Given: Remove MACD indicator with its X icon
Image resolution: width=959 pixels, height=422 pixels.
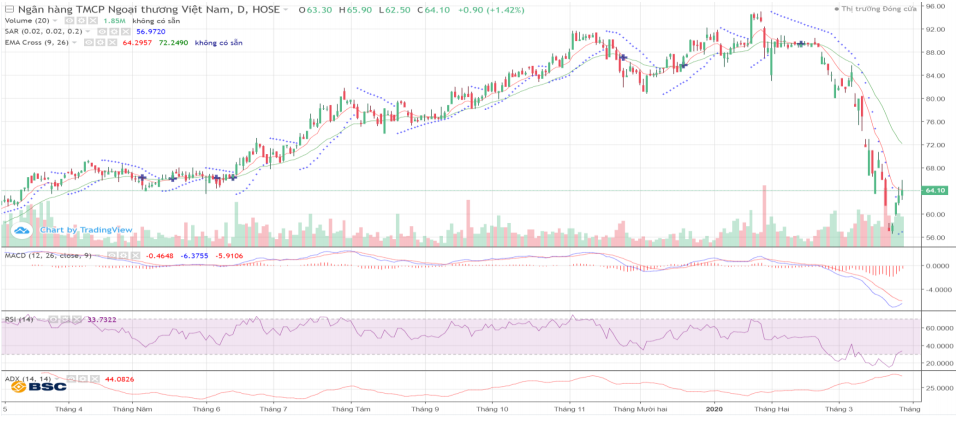Looking at the screenshot, I should click(136, 256).
